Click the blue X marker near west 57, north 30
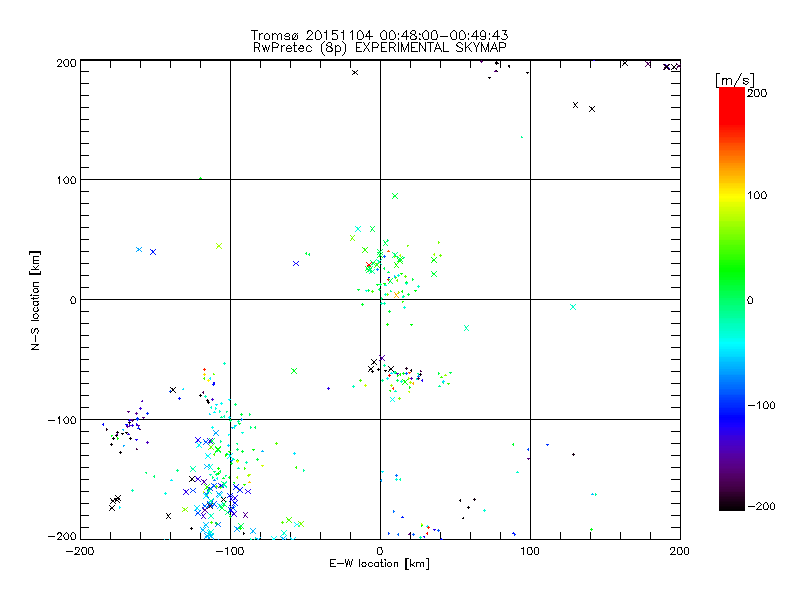Viewport: 800px width, 600px height. click(296, 264)
